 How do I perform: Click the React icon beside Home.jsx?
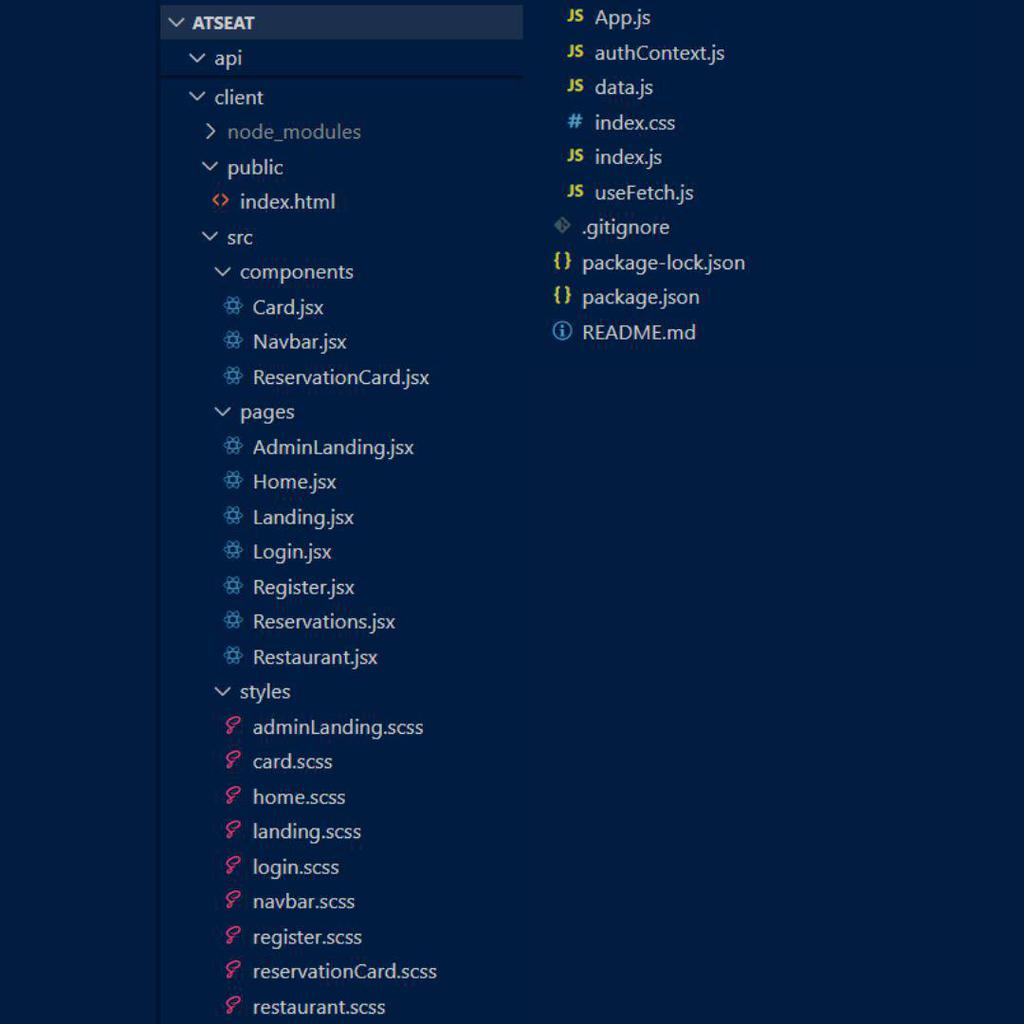pyautogui.click(x=233, y=481)
